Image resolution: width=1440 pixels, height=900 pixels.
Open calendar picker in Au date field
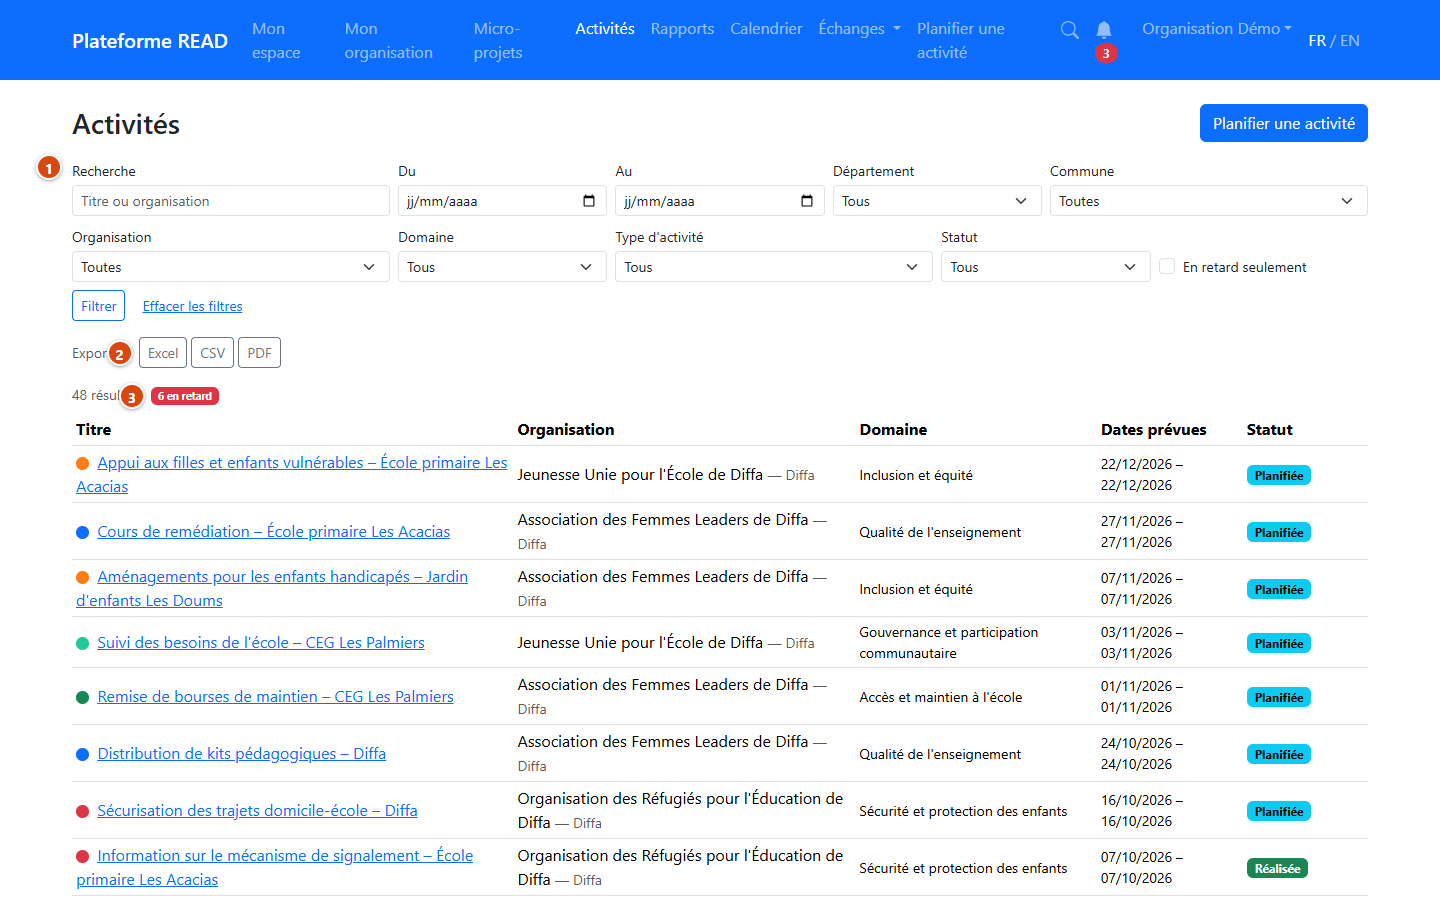(x=807, y=201)
